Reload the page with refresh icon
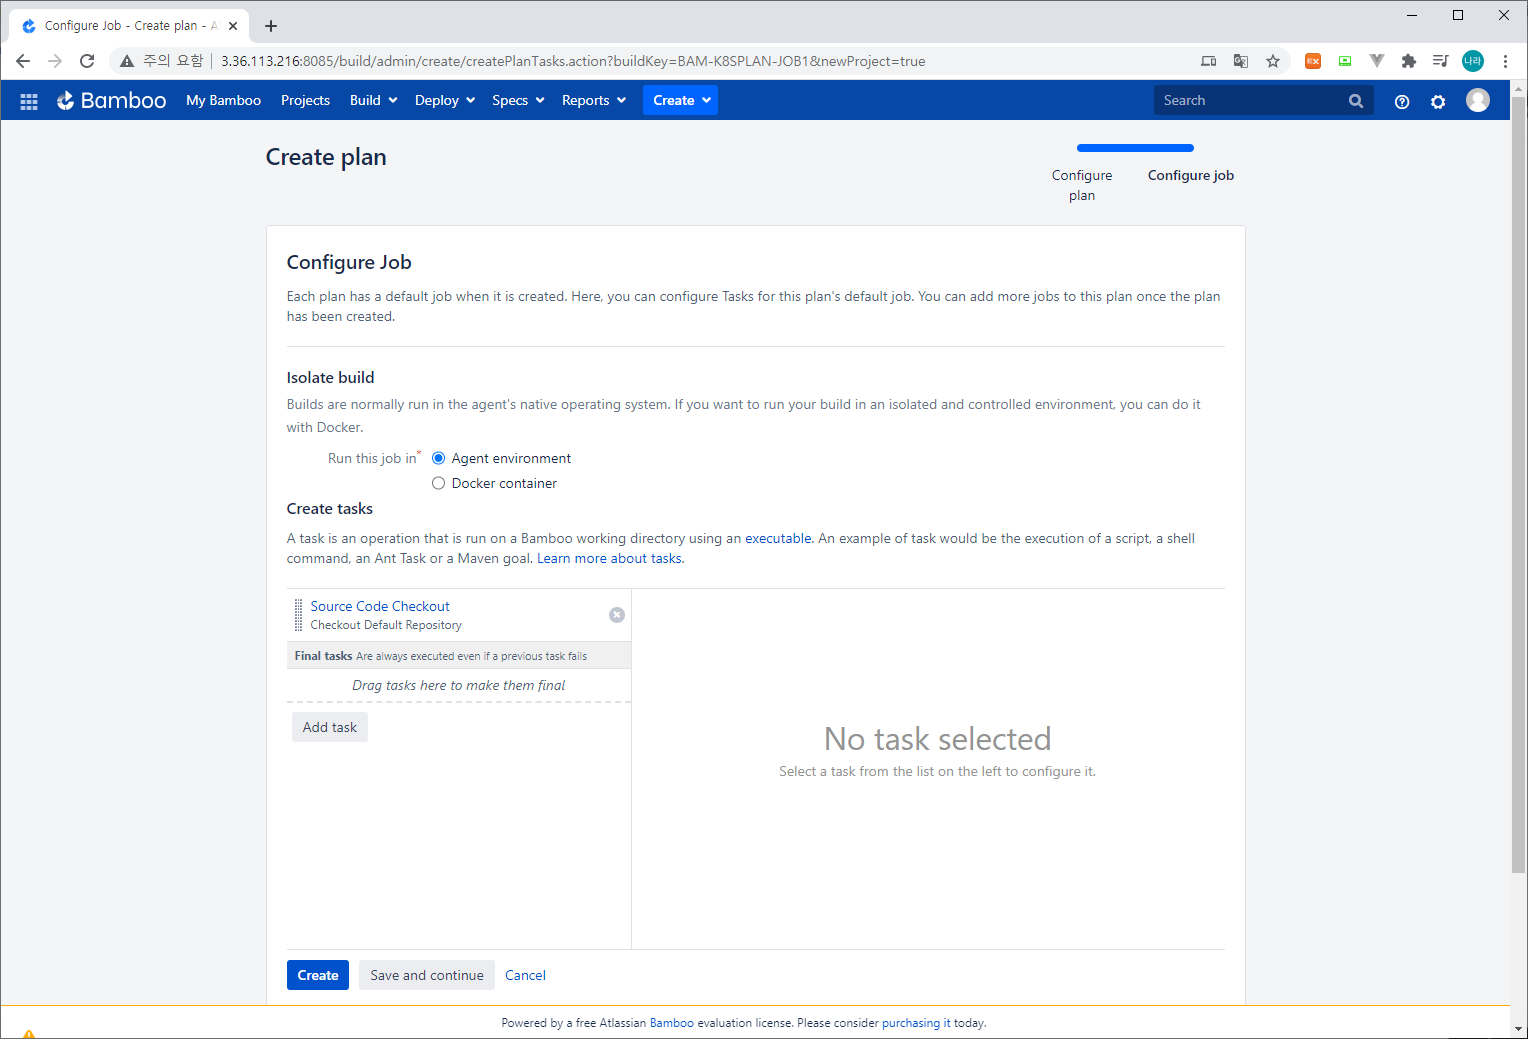Image resolution: width=1528 pixels, height=1039 pixels. coord(87,61)
